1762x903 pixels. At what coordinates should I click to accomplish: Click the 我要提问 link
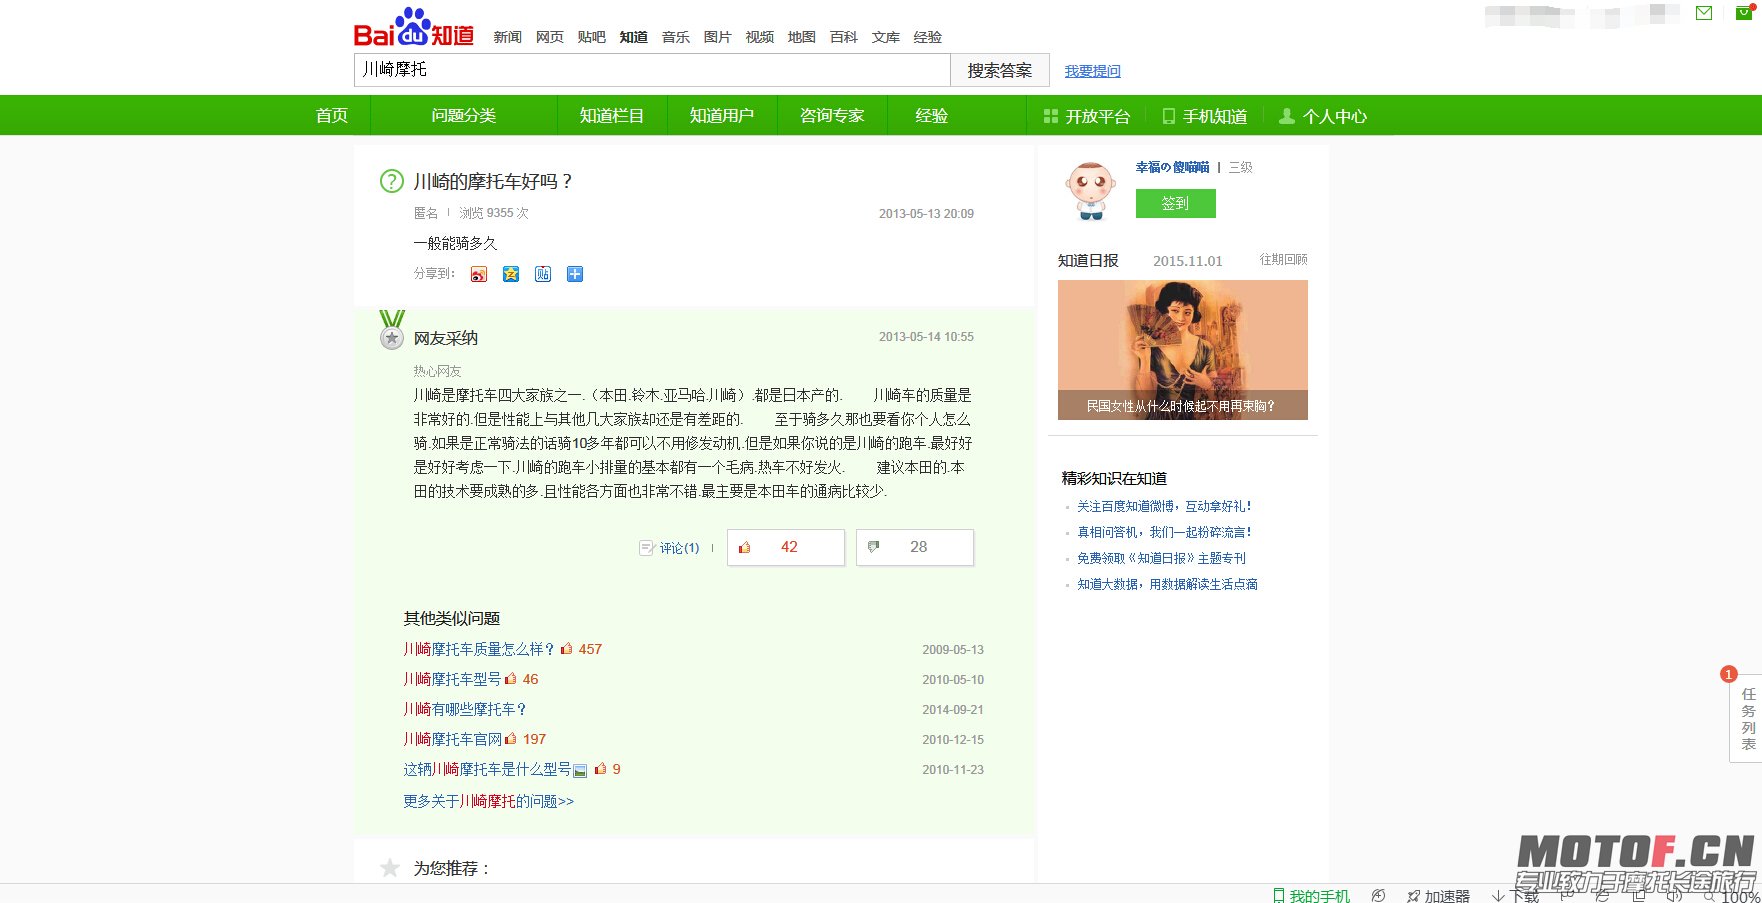click(x=1093, y=71)
